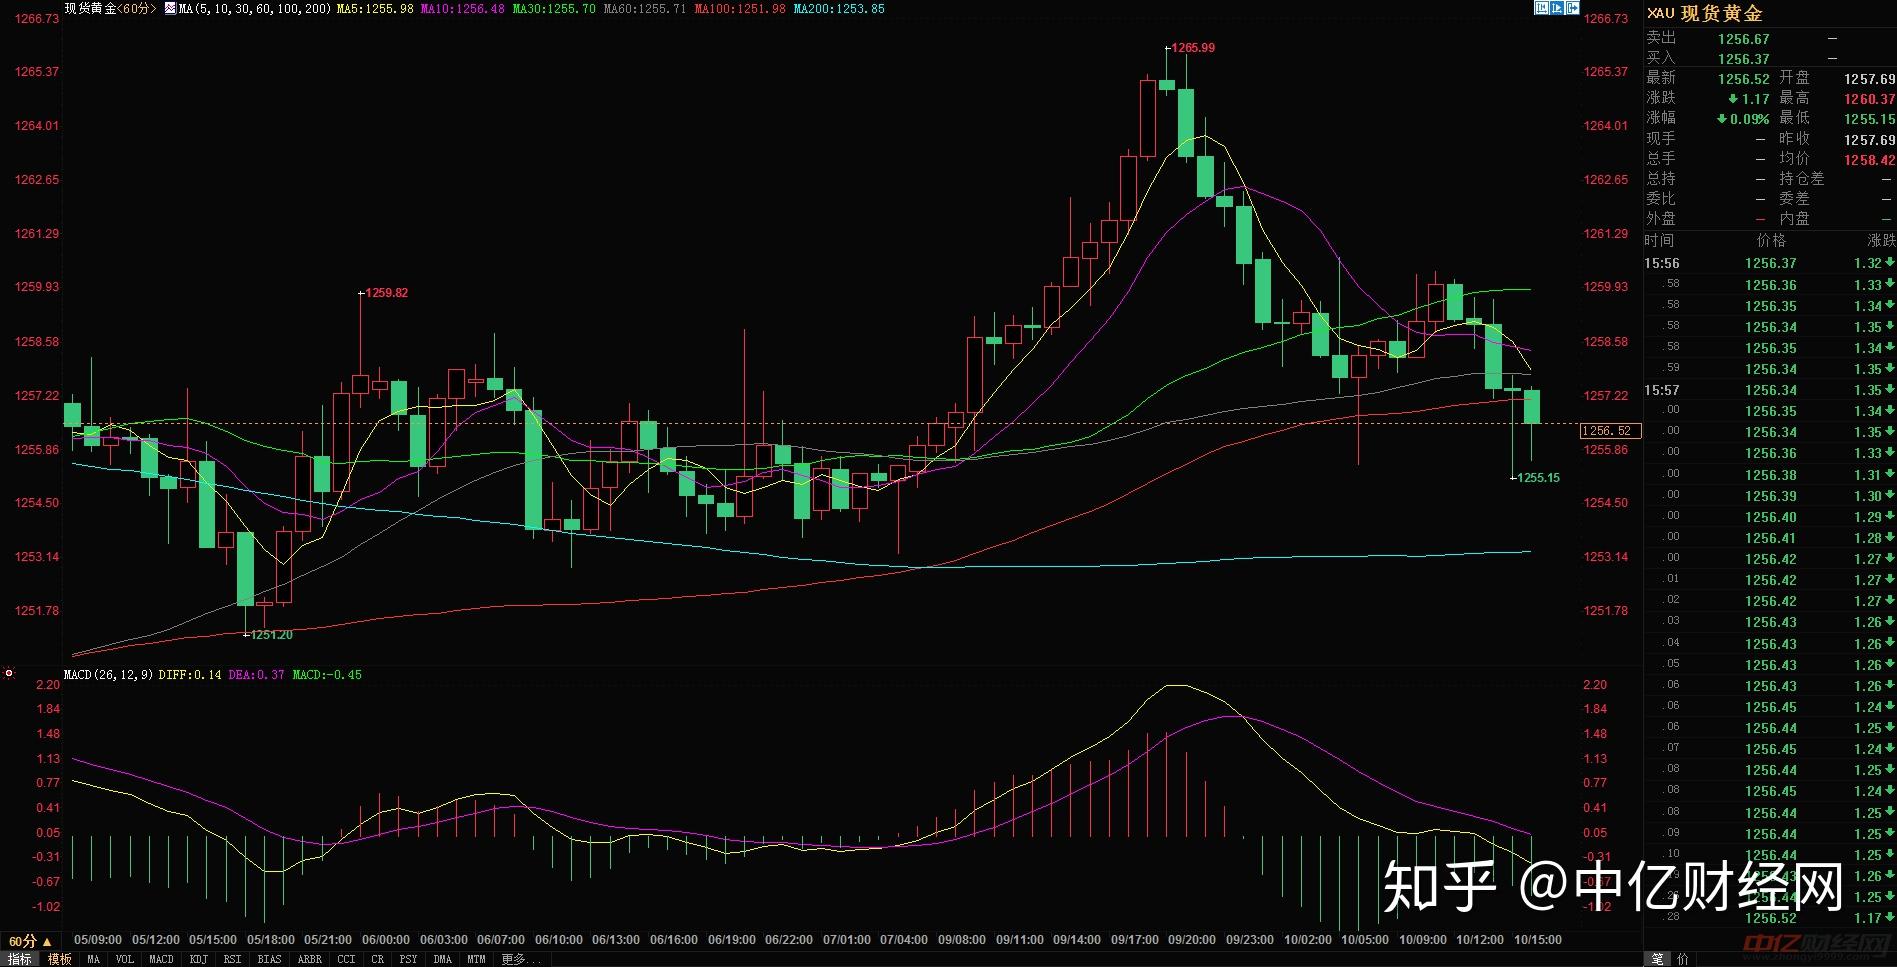The height and width of the screenshot is (967, 1897).
Task: Click the MA60:1255.71 legend value
Action: (645, 8)
